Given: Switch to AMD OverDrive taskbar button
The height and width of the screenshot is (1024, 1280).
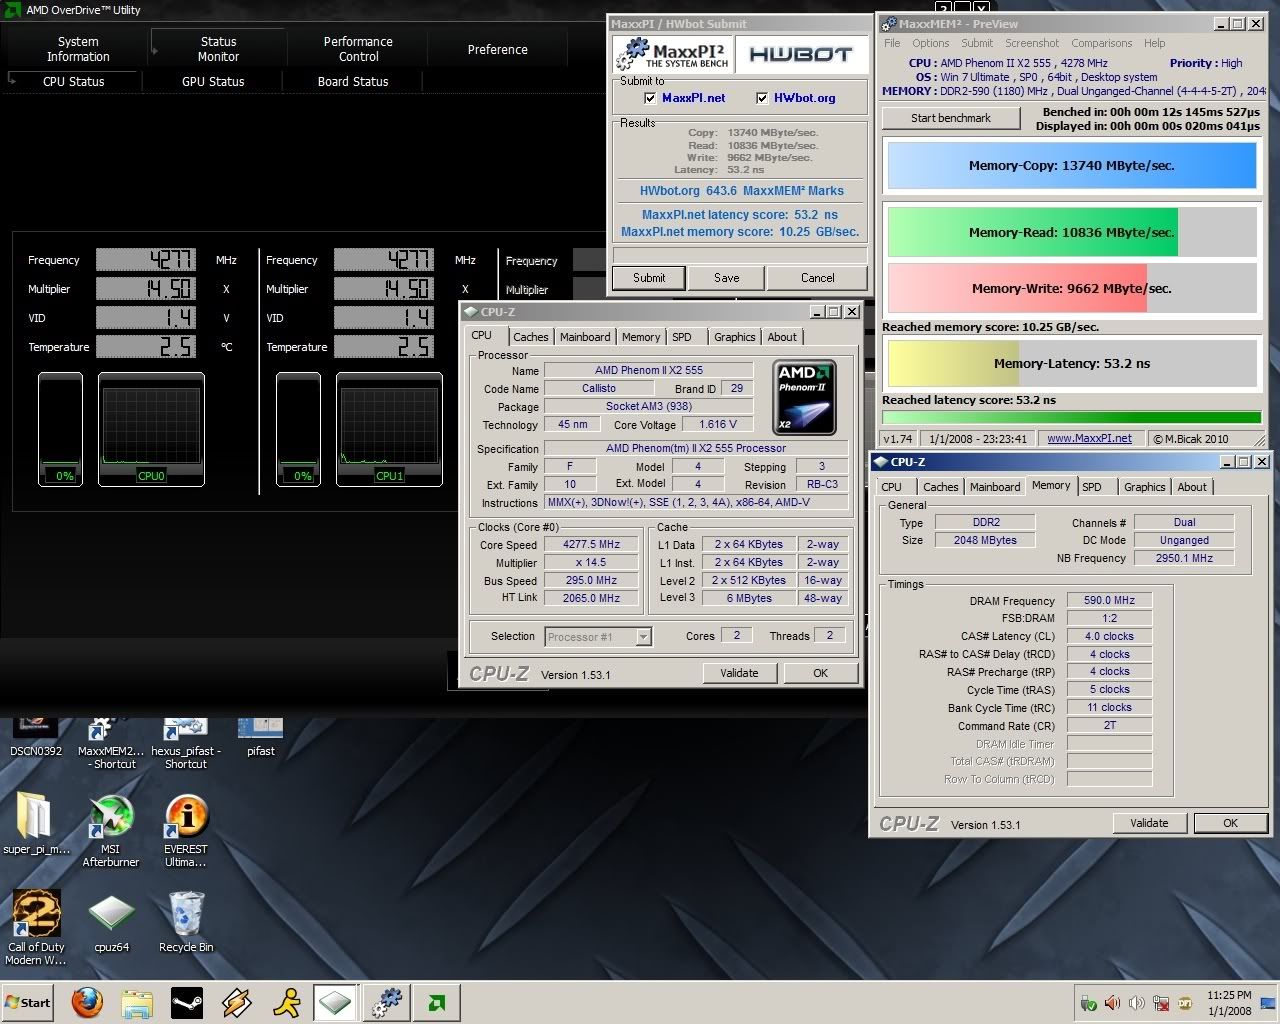Looking at the screenshot, I should [436, 1003].
